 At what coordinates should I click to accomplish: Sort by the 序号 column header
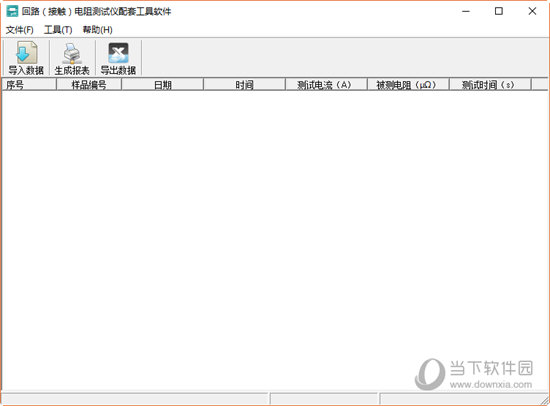29,85
